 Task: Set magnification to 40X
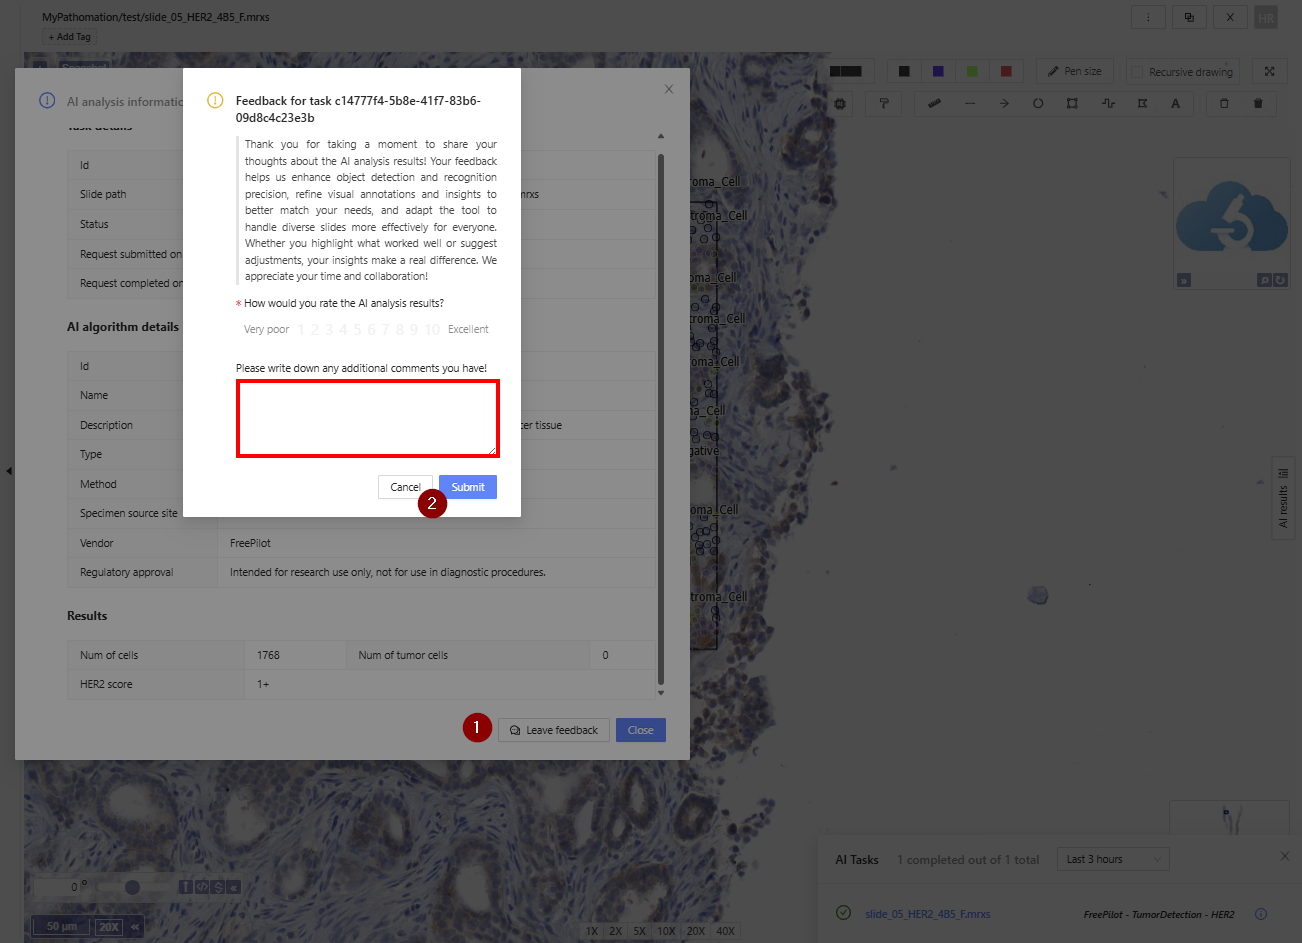coord(725,931)
